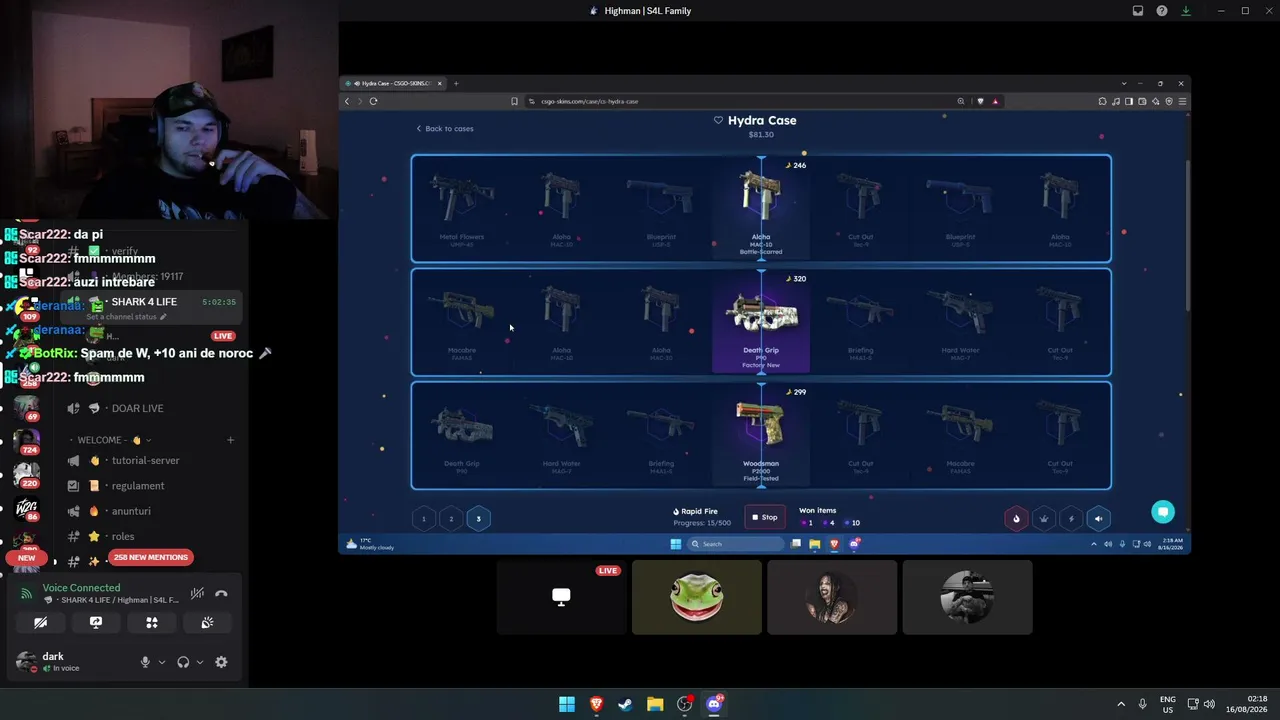The height and width of the screenshot is (720, 1280).
Task: Disconnect from voice with the hang-up icon
Action: click(221, 594)
